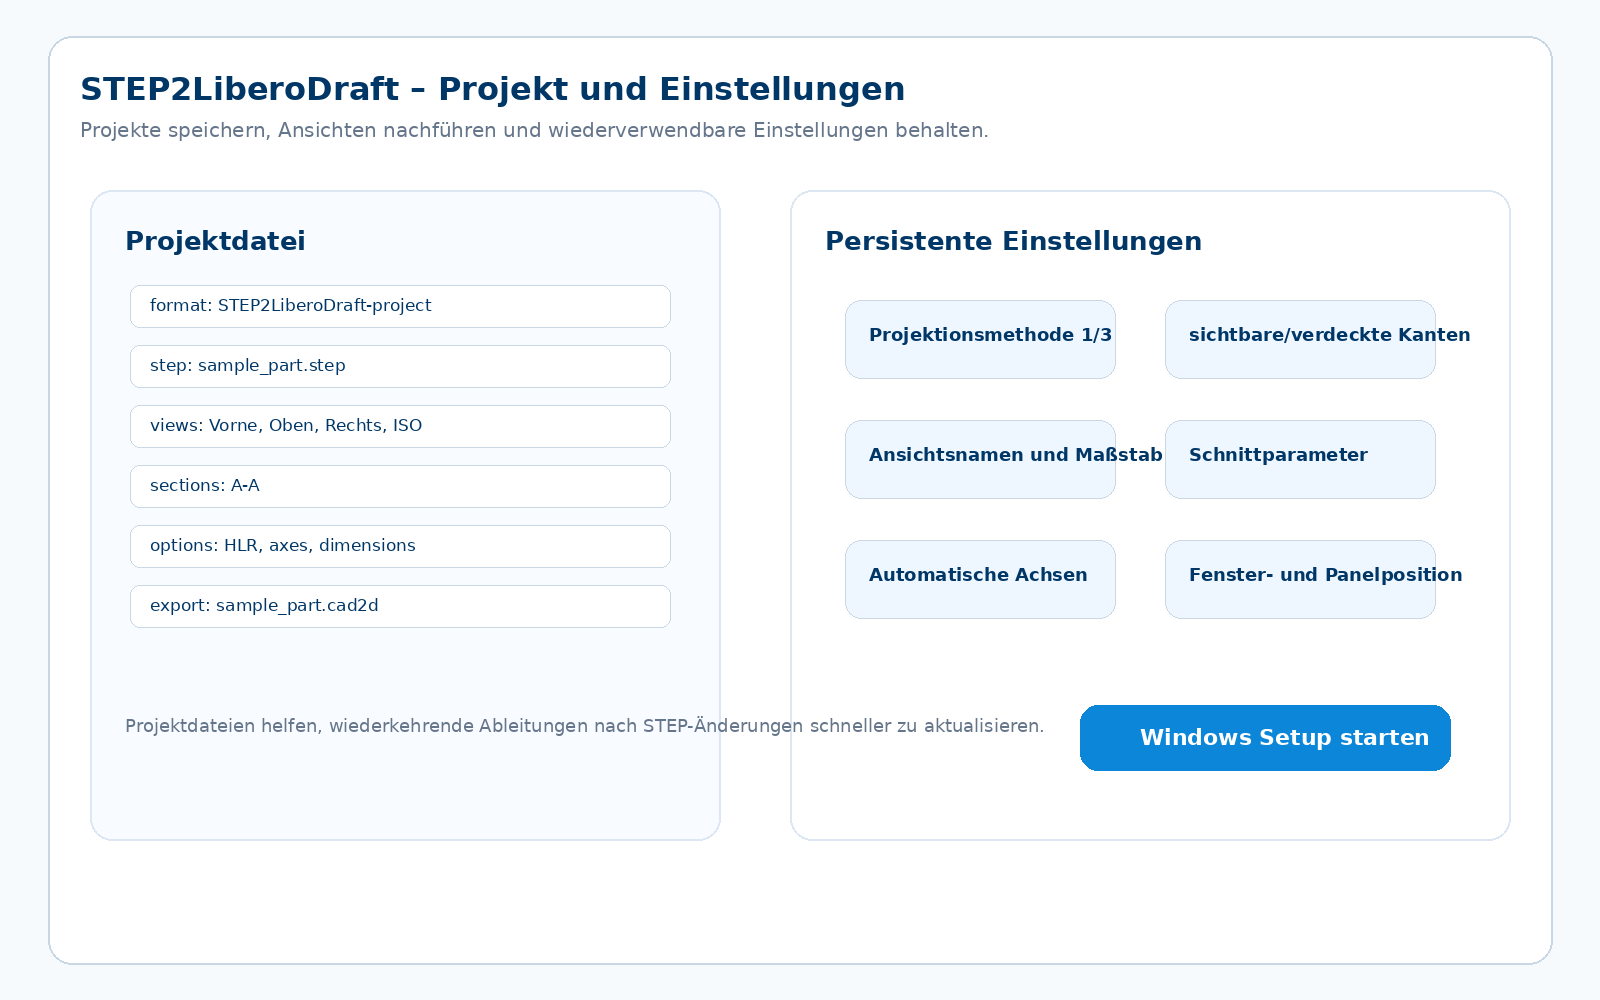Select the Schnittparameter setting tile
This screenshot has height=1000, width=1600.
tap(1300, 459)
